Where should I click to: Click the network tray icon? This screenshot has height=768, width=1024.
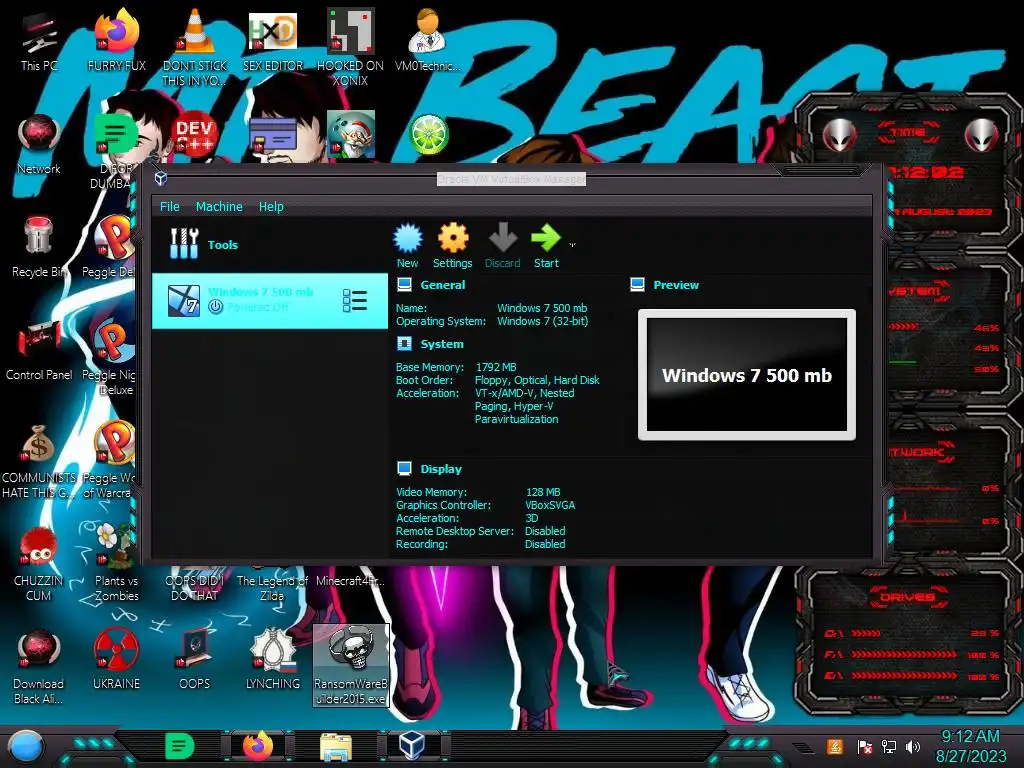[x=889, y=746]
